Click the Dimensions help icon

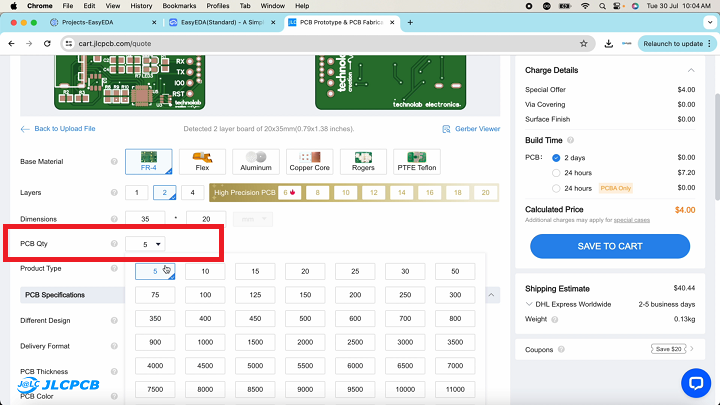[x=114, y=219]
